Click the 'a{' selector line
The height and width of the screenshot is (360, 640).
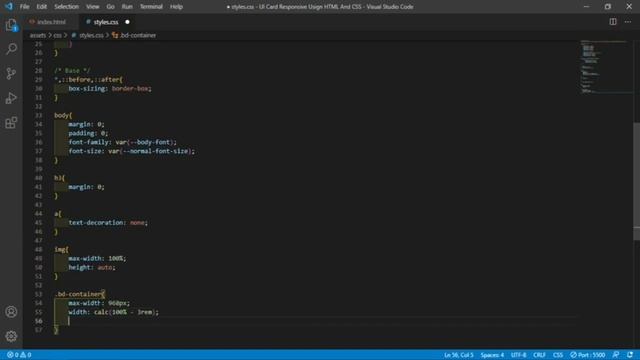click(x=58, y=214)
